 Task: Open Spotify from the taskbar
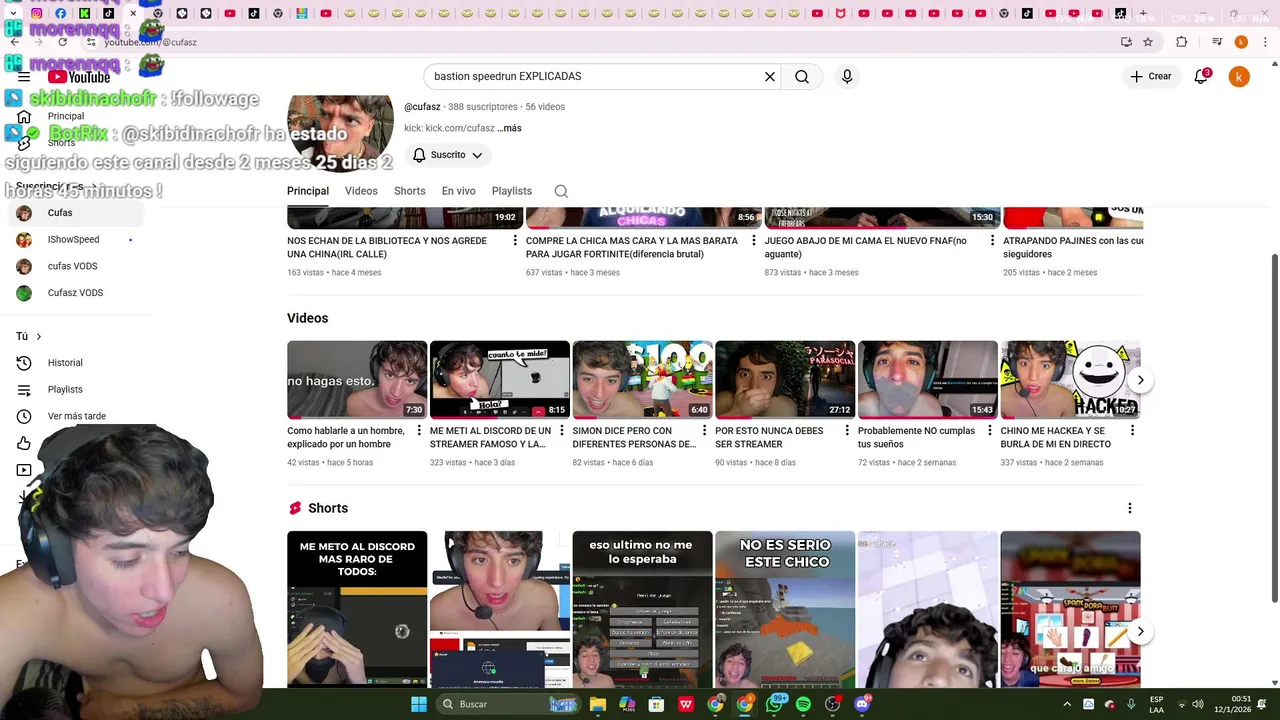pos(803,704)
